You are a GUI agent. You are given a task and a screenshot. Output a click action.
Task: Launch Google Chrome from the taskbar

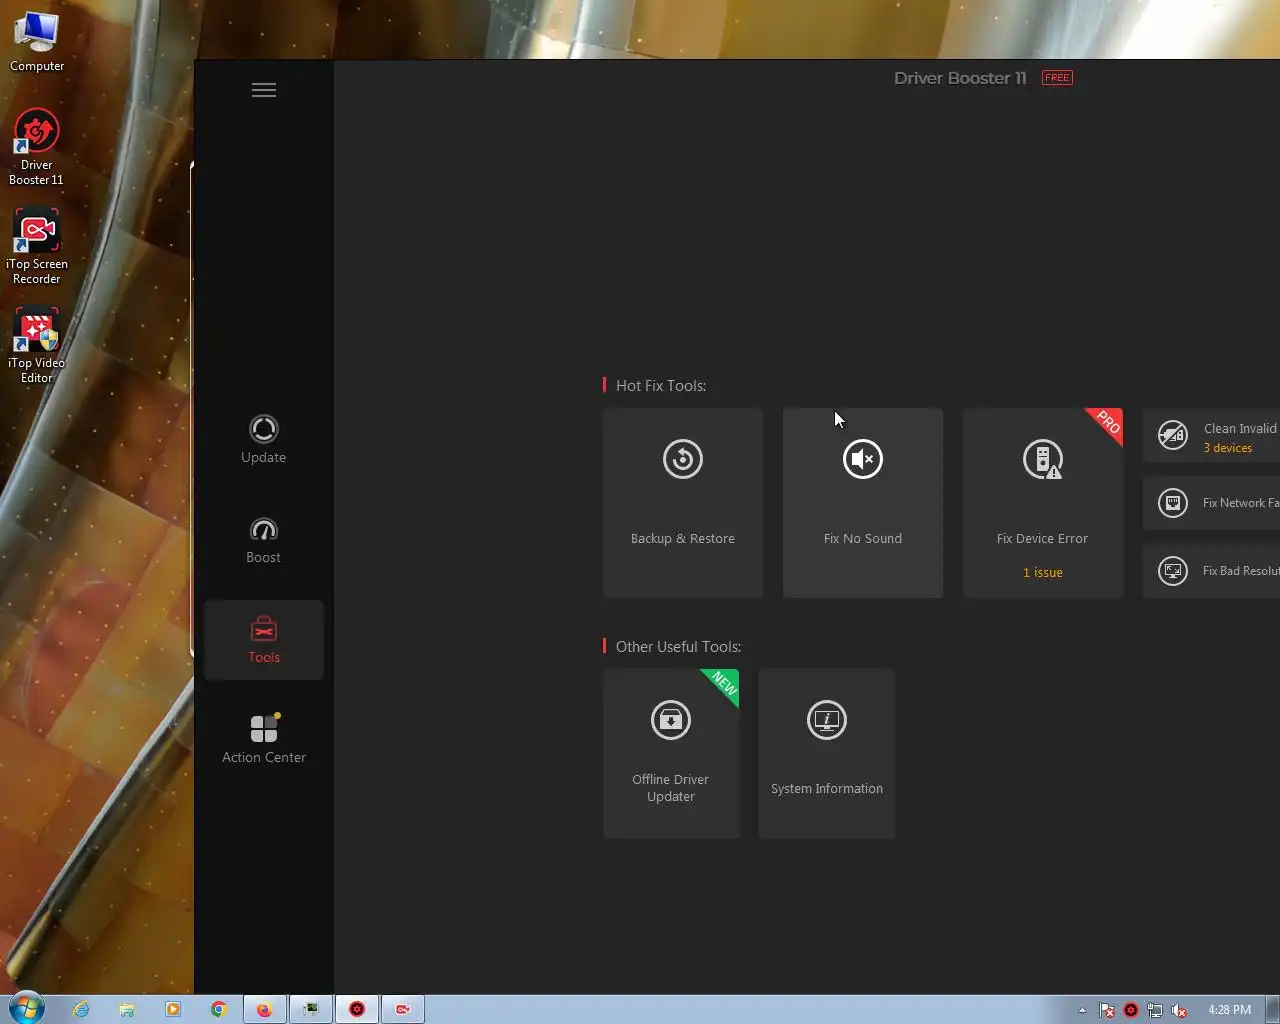coord(219,1010)
